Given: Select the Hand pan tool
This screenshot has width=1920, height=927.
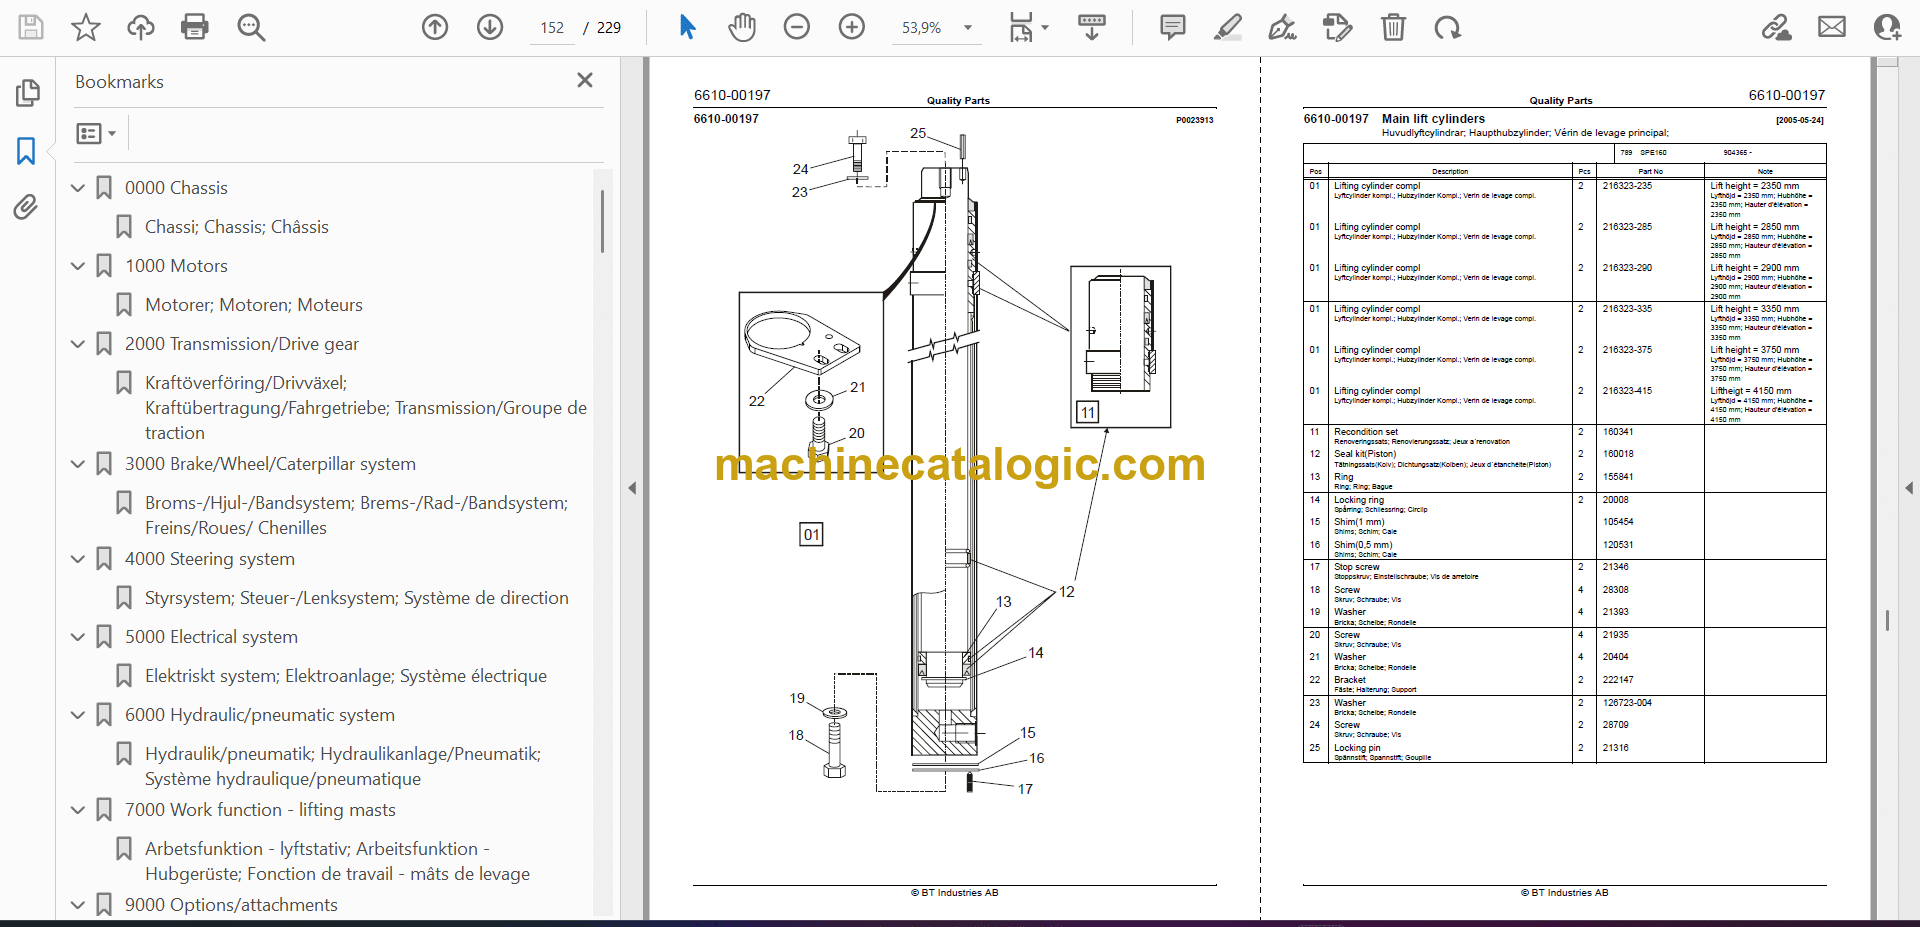Looking at the screenshot, I should point(741,27).
